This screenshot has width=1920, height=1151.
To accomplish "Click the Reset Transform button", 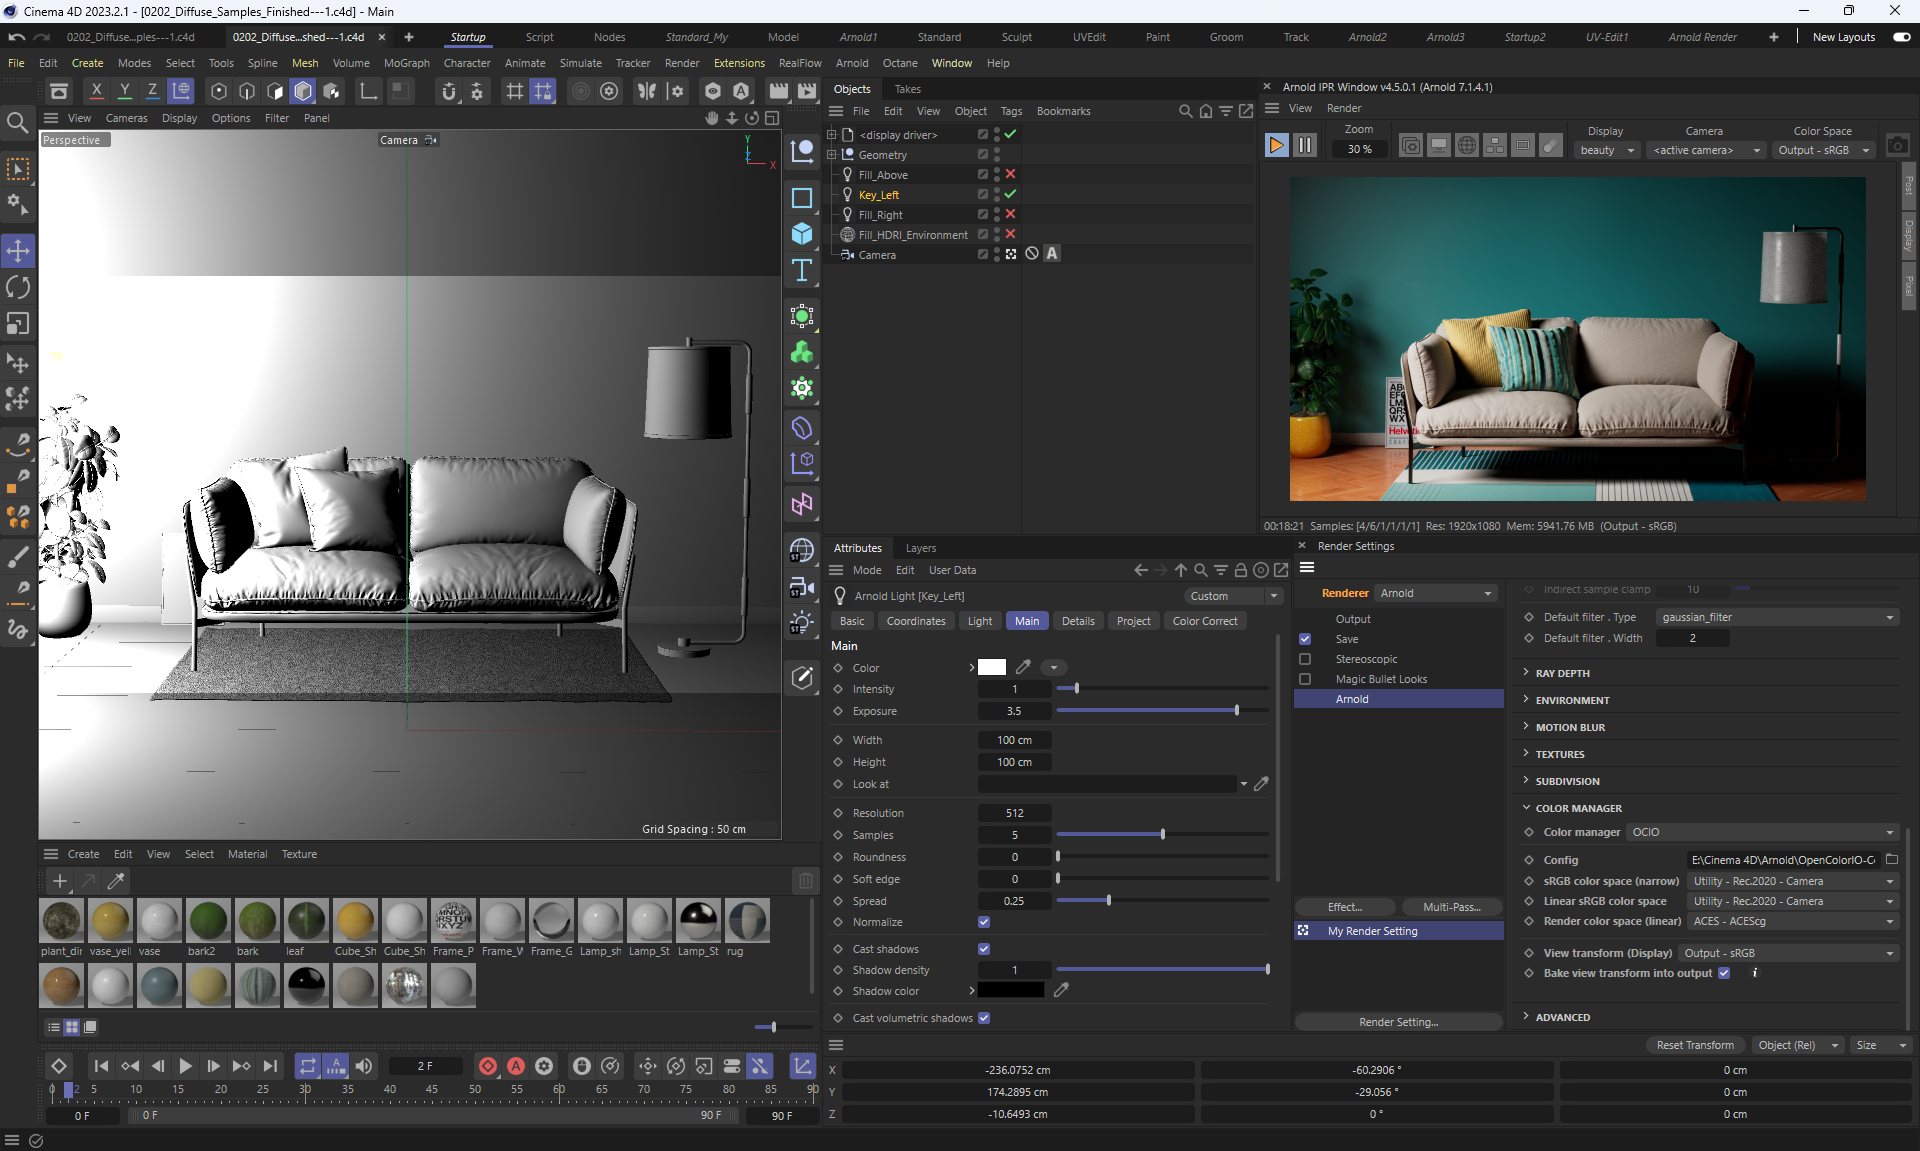I will click(x=1695, y=1045).
